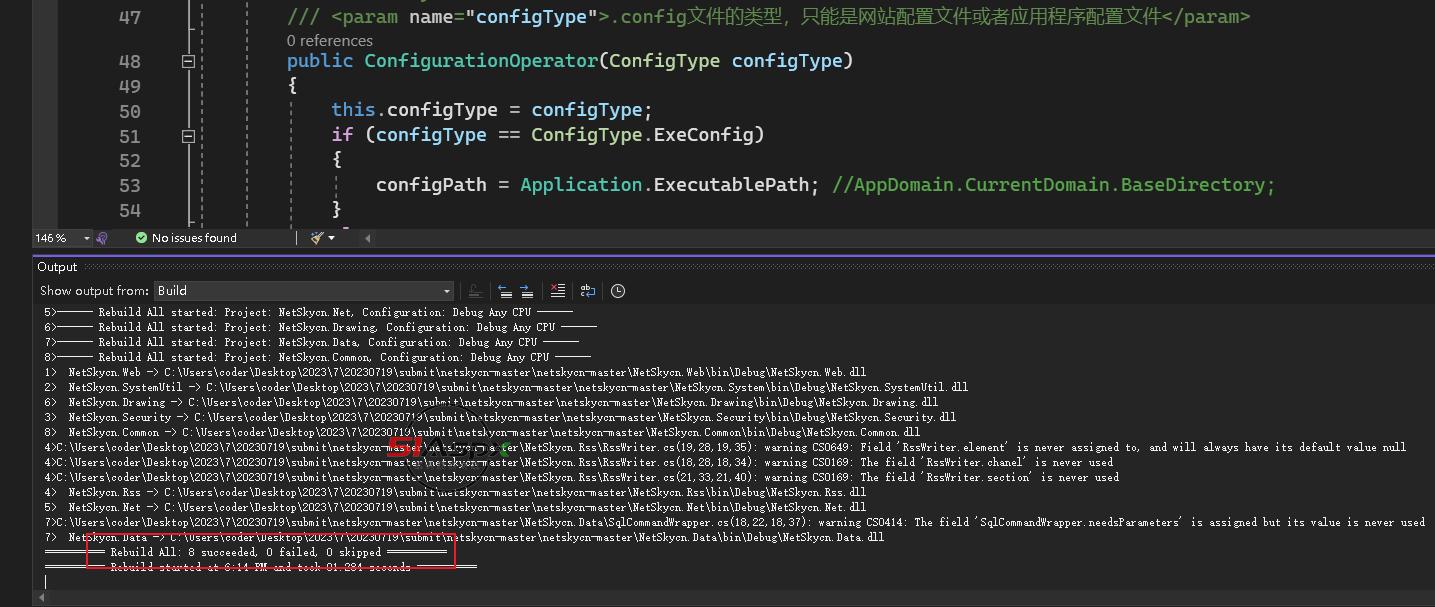Collapse the if block at line 51
This screenshot has width=1435, height=607.
point(188,135)
